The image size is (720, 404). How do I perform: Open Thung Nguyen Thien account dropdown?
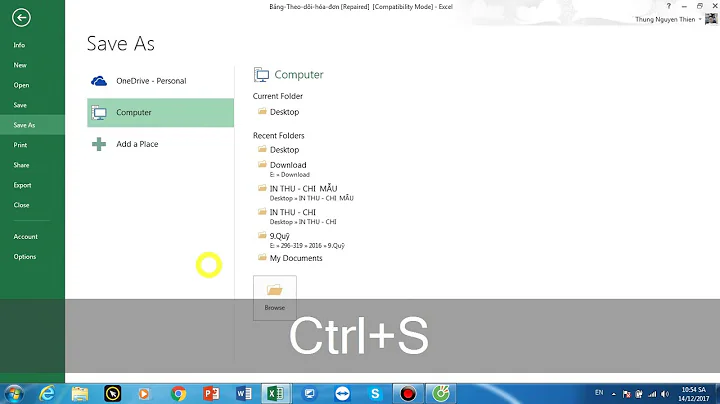coord(669,19)
